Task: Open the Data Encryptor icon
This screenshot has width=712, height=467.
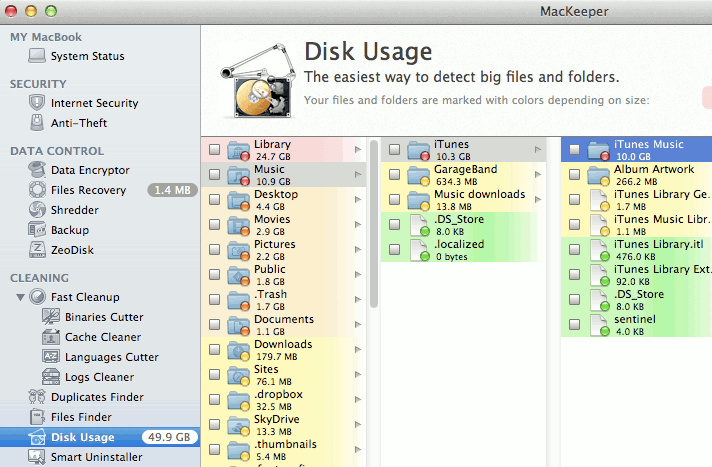Action: coord(37,170)
